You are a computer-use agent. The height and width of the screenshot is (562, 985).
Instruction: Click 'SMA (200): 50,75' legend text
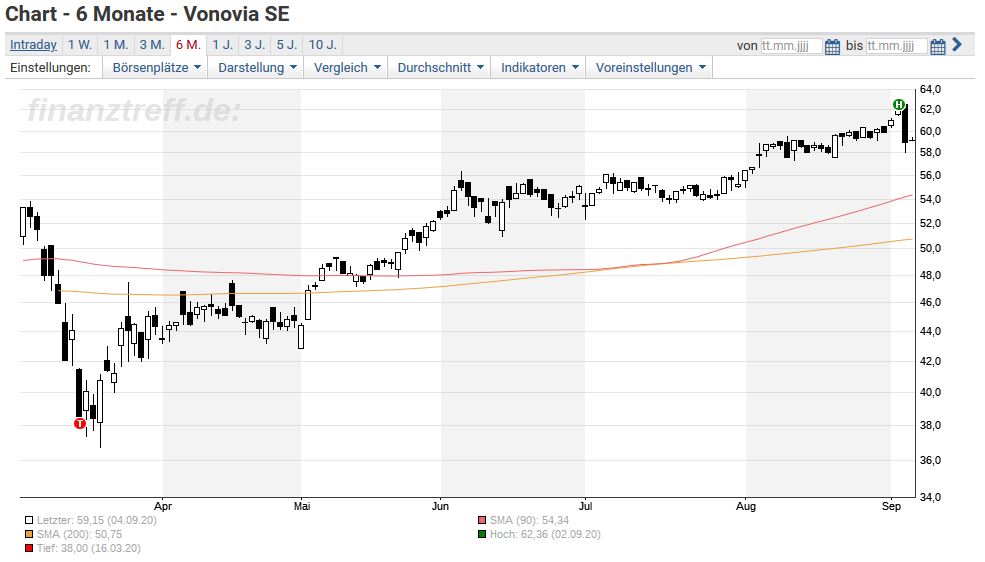click(79, 534)
